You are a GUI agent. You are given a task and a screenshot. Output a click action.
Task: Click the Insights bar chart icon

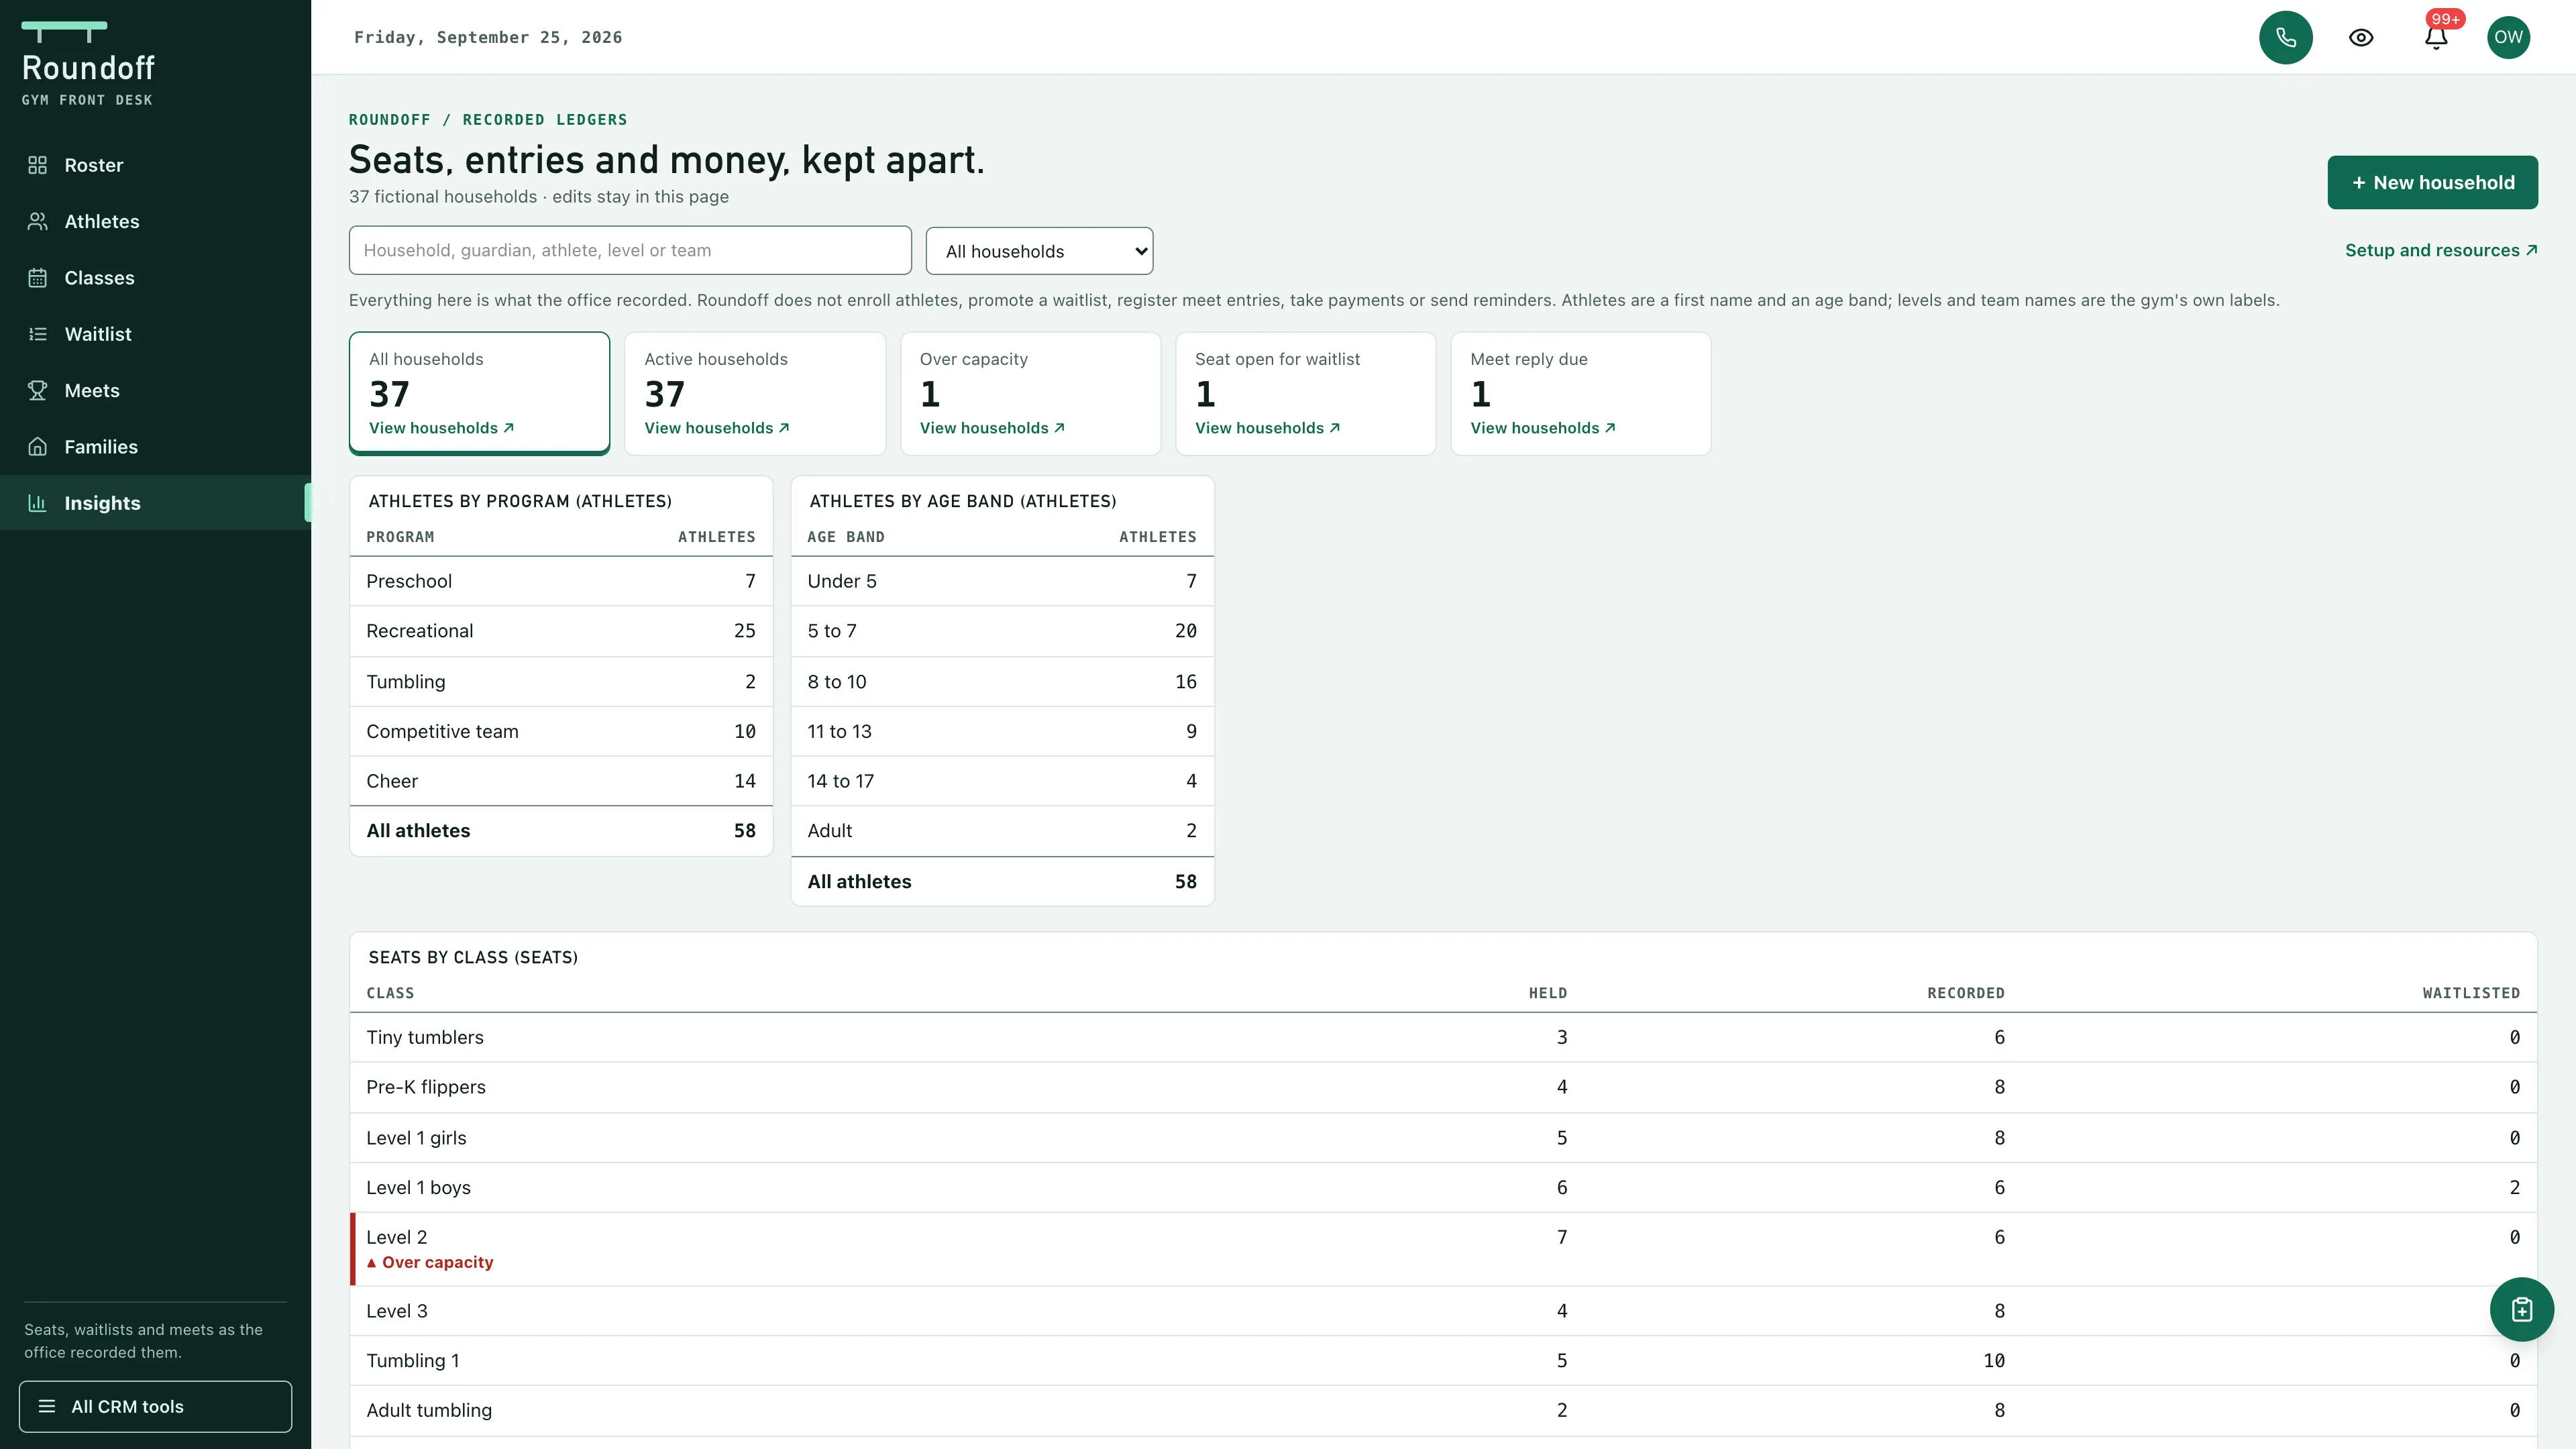[37, 503]
